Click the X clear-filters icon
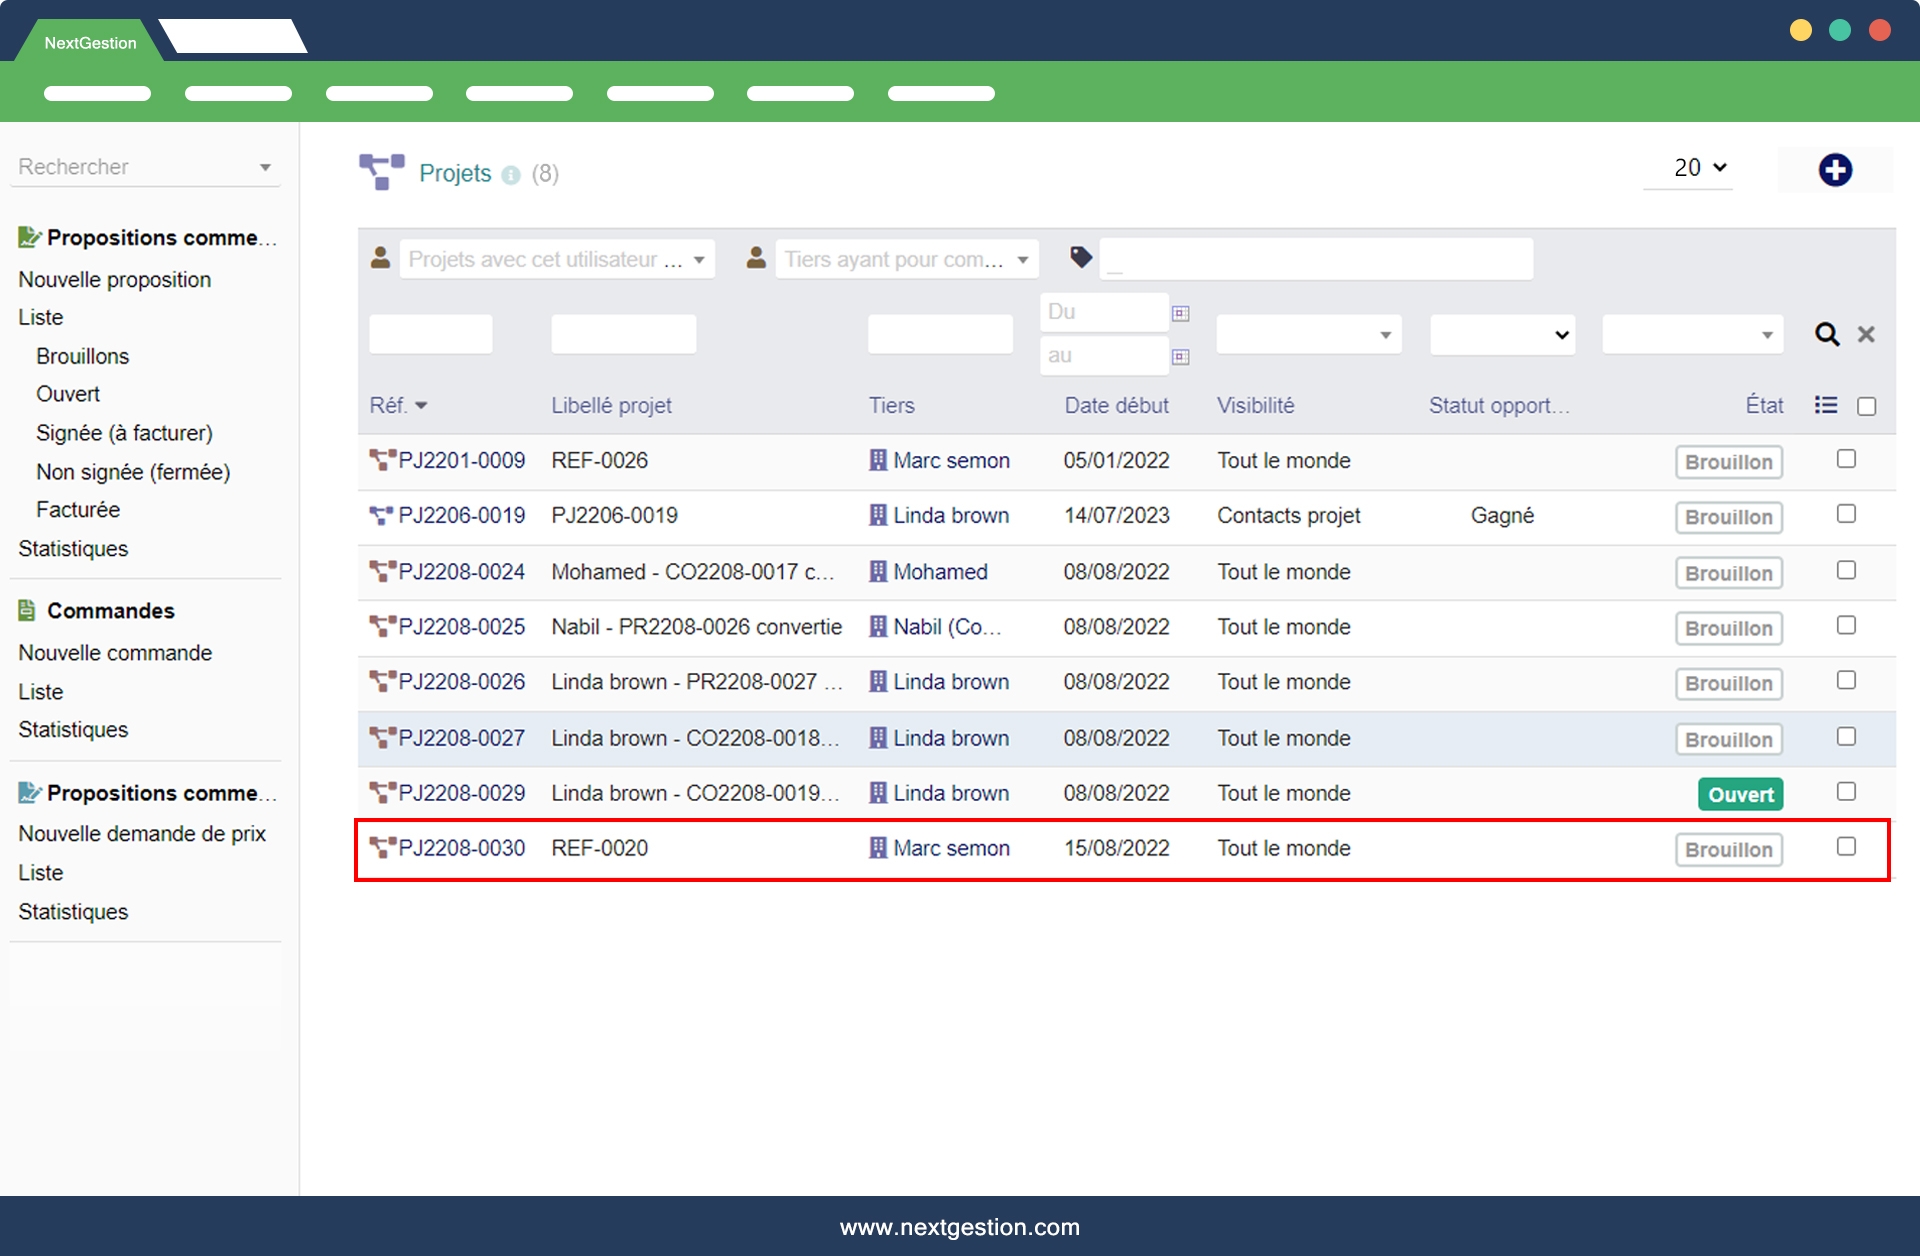The image size is (1920, 1256). click(x=1865, y=335)
